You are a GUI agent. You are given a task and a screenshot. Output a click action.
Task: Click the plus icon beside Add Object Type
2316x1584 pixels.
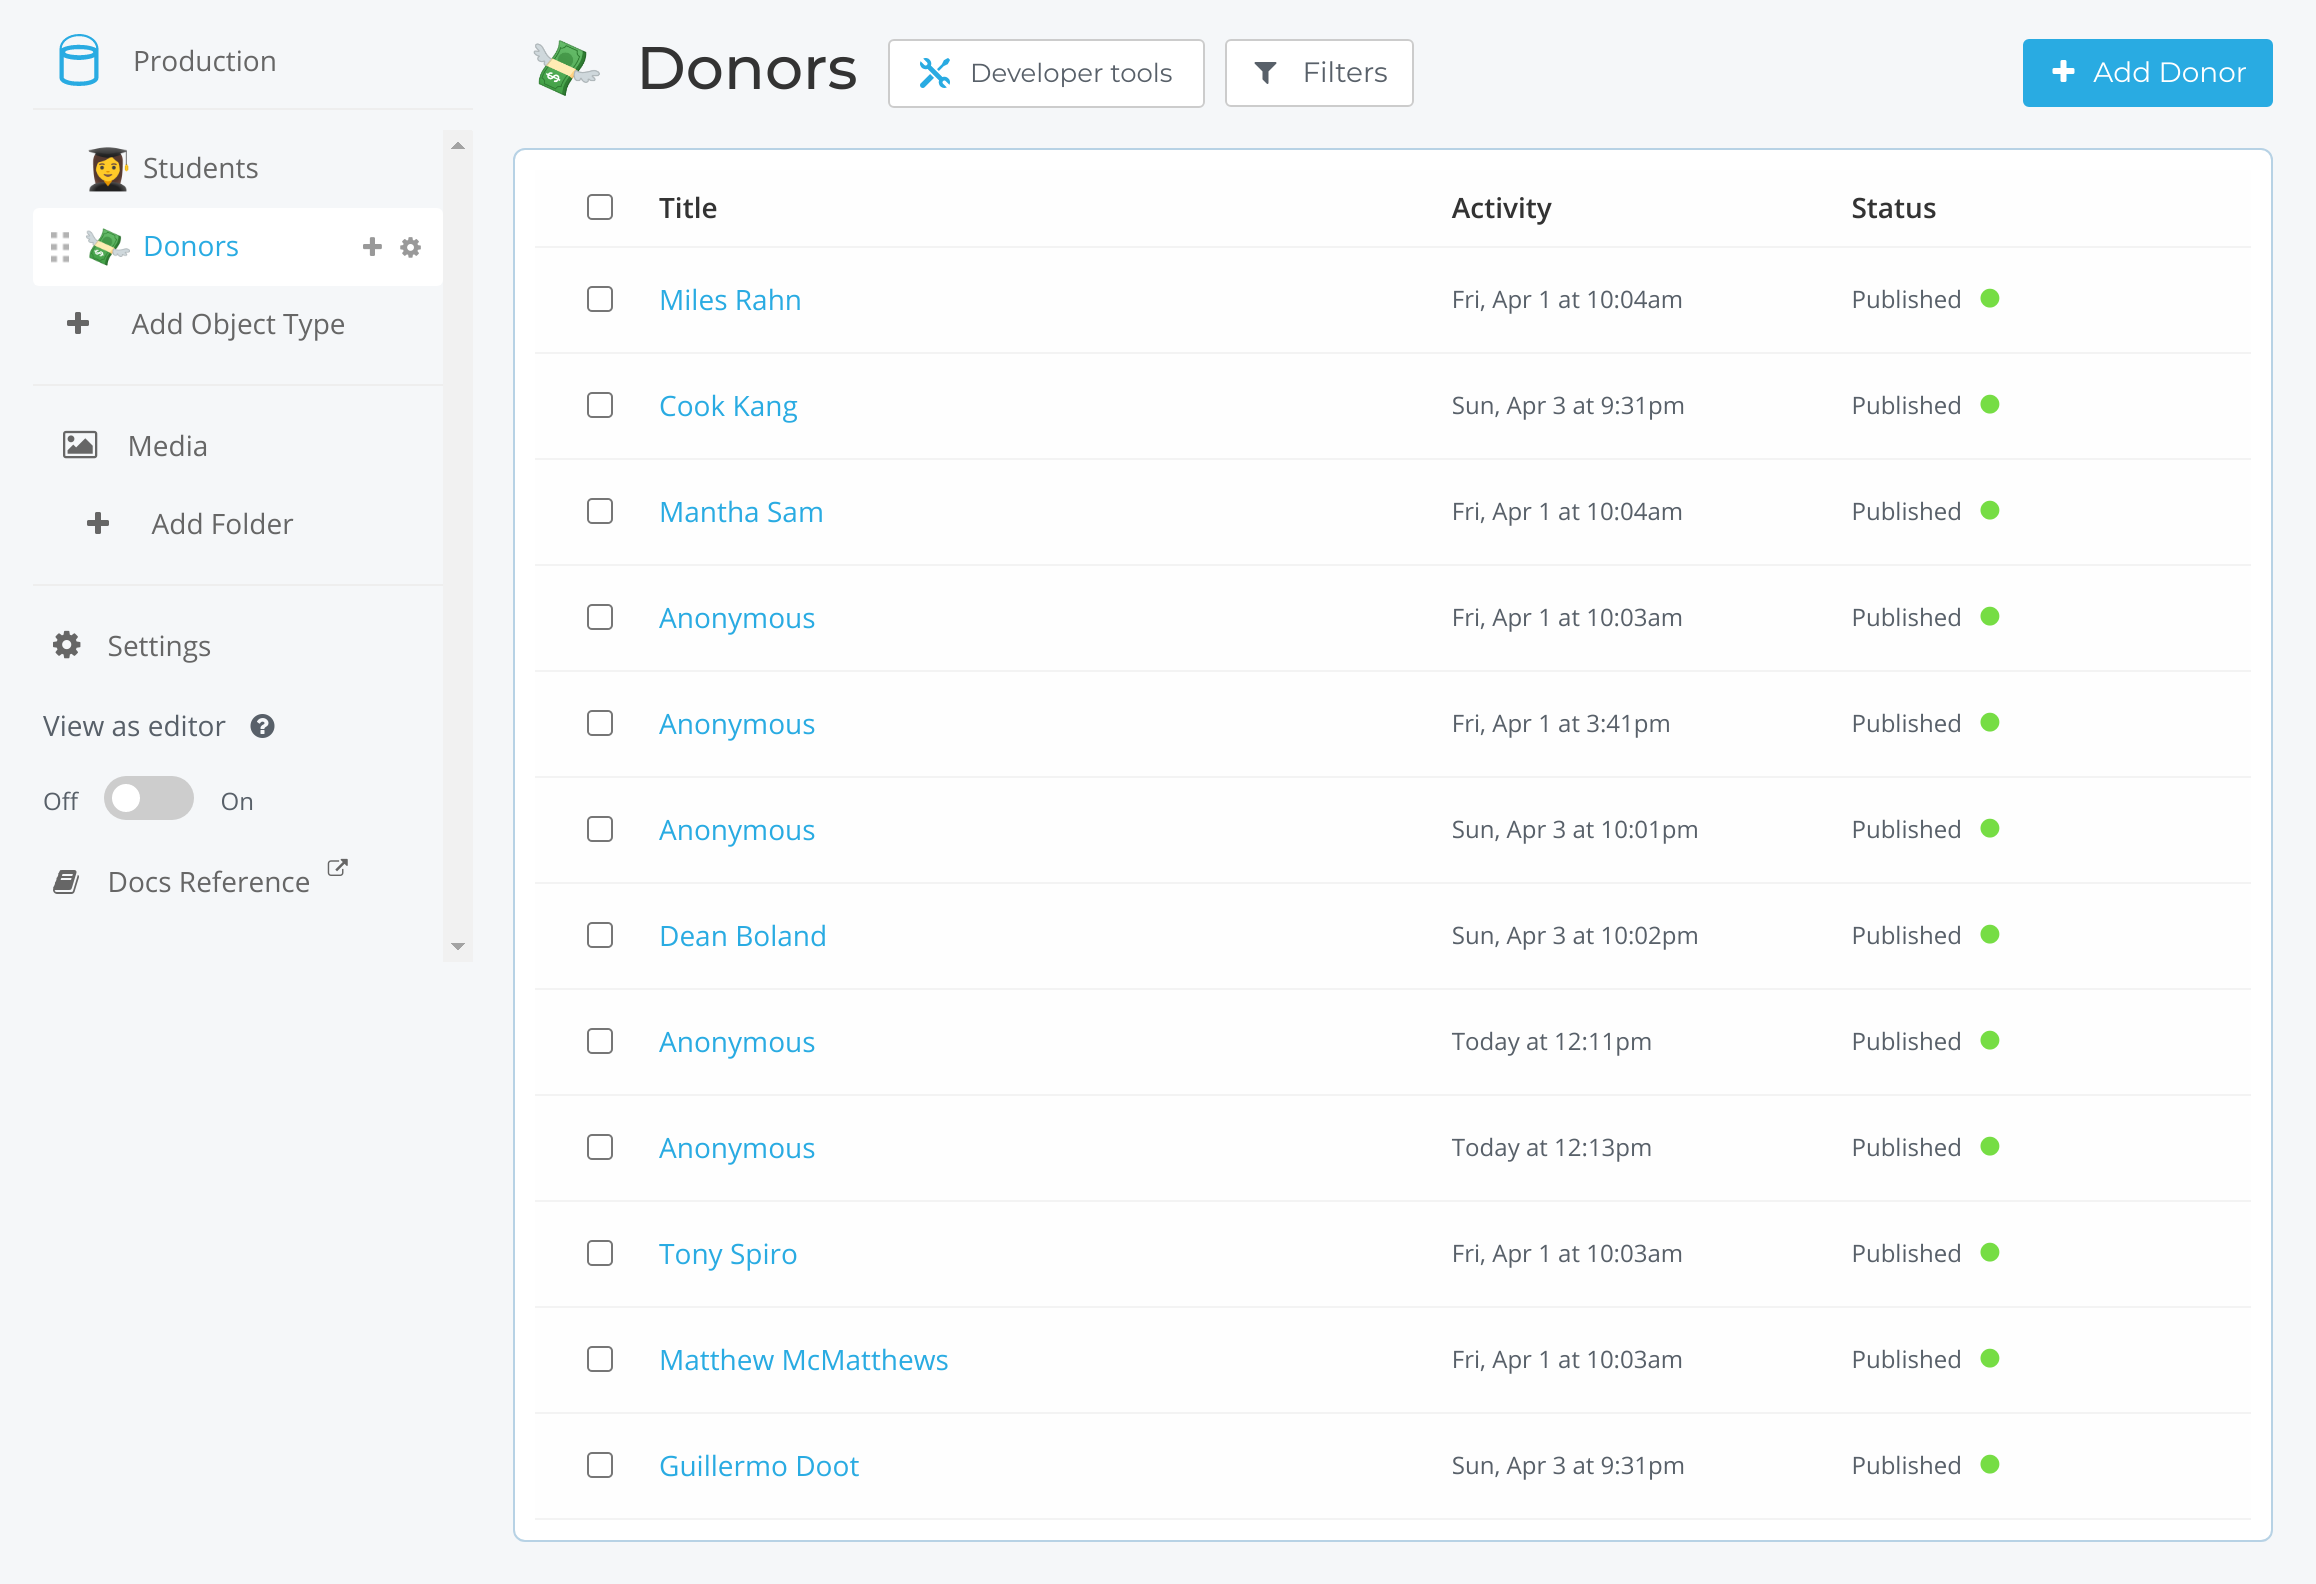(x=78, y=323)
